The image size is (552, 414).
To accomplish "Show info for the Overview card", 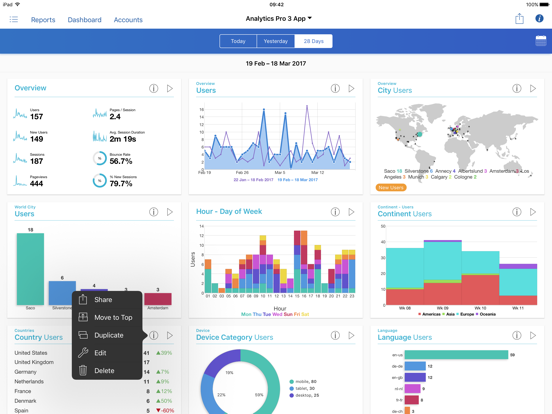I will tap(153, 88).
